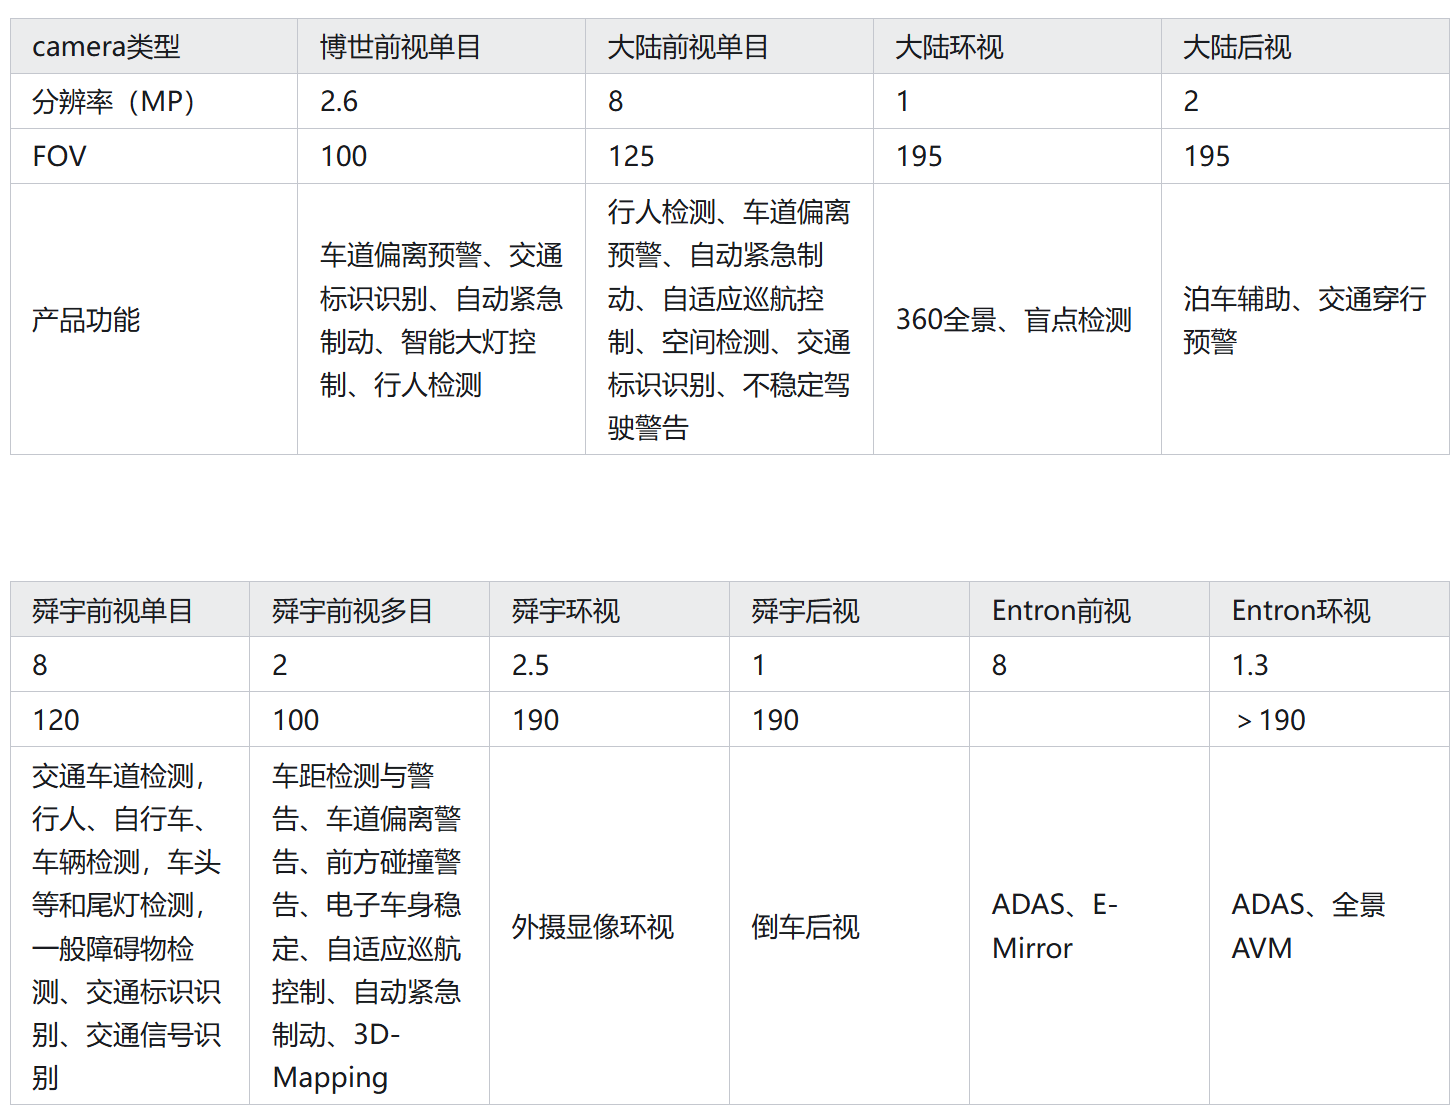Click the resolution value "2.5"
This screenshot has width=1456, height=1112.
[609, 665]
